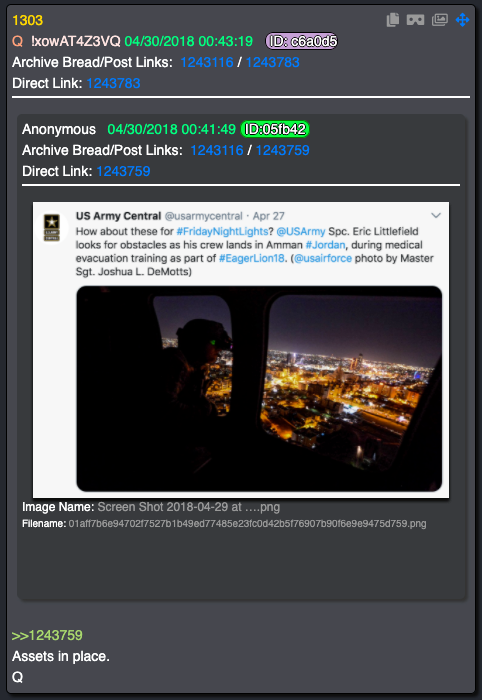Open Direct Link 1243783

tap(113, 83)
